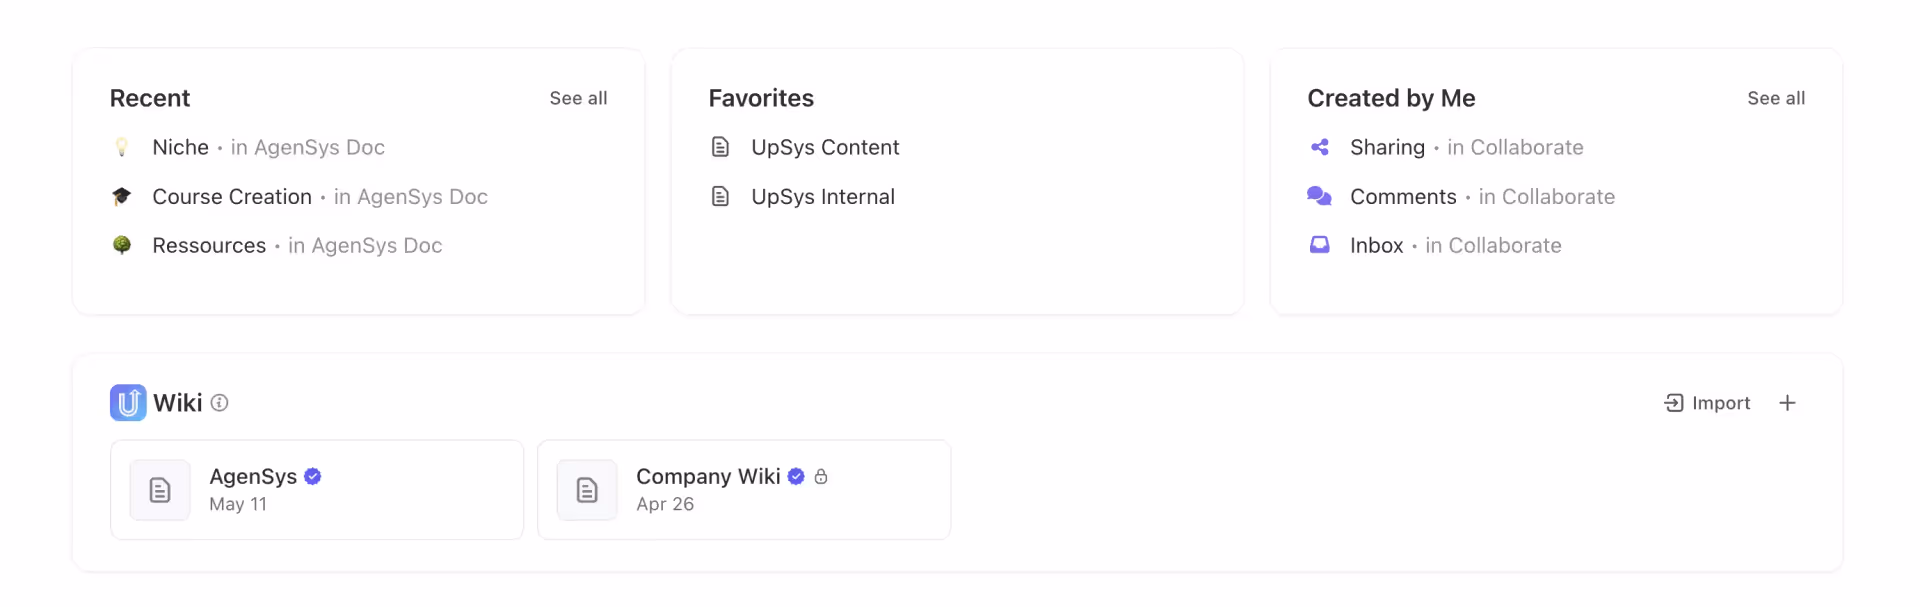Click the document icon beside UpSys Content
Image resolution: width=1920 pixels, height=607 pixels.
[722, 146]
